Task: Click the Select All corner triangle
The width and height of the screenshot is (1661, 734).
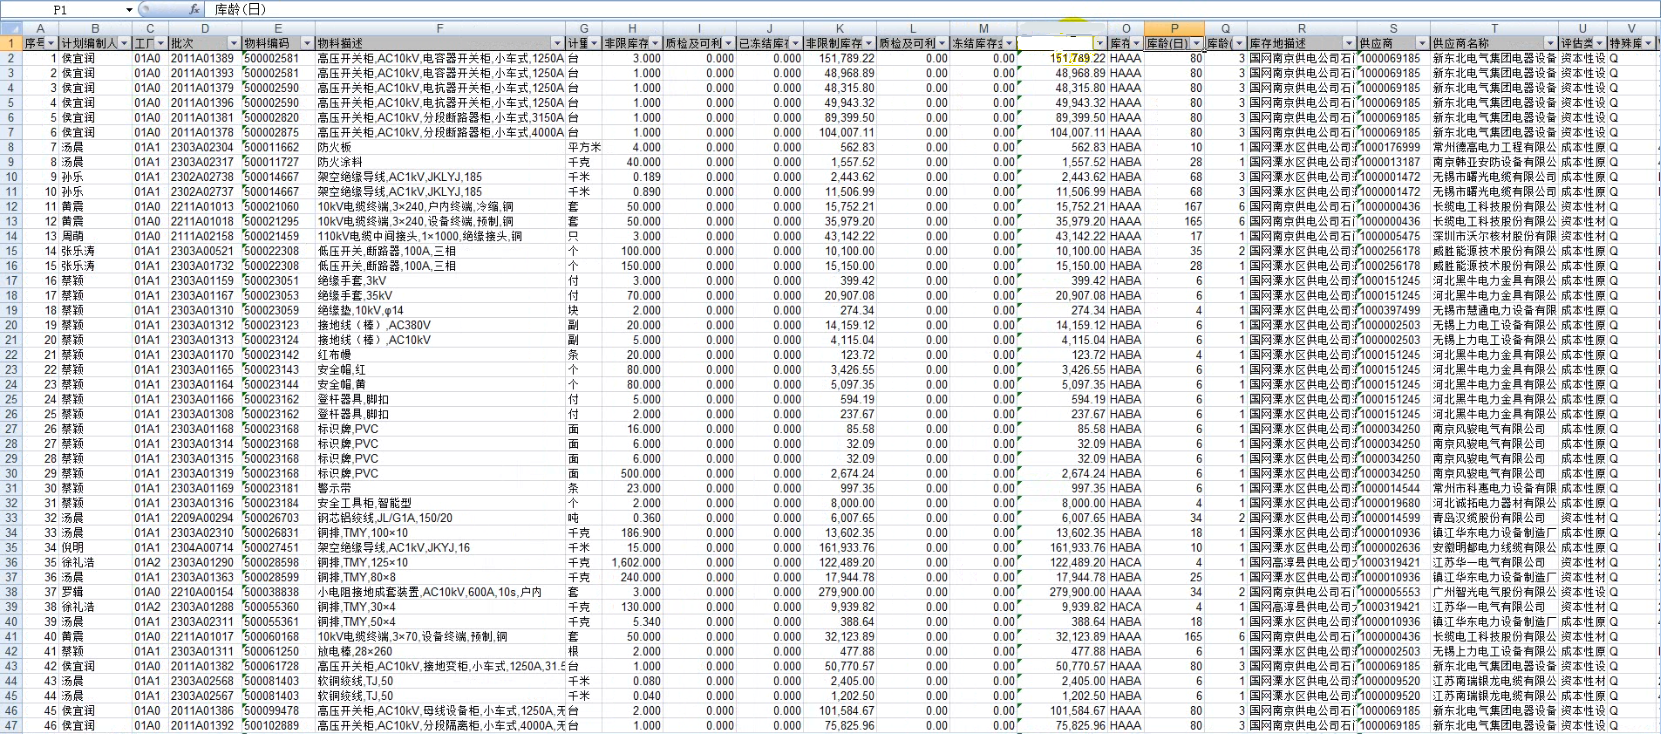Action: coord(11,28)
